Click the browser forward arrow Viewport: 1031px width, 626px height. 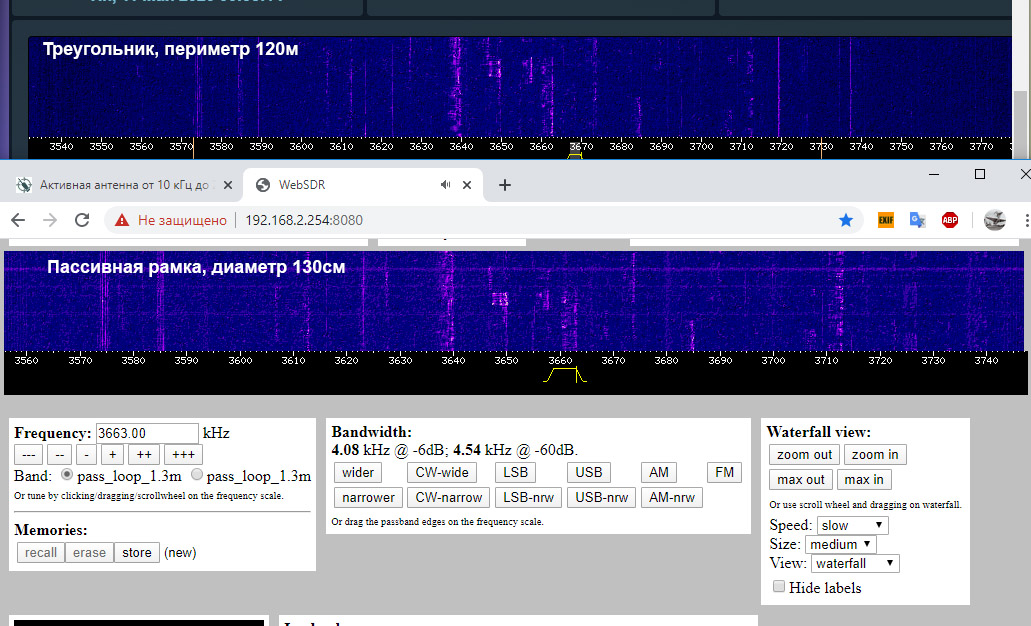tap(50, 220)
